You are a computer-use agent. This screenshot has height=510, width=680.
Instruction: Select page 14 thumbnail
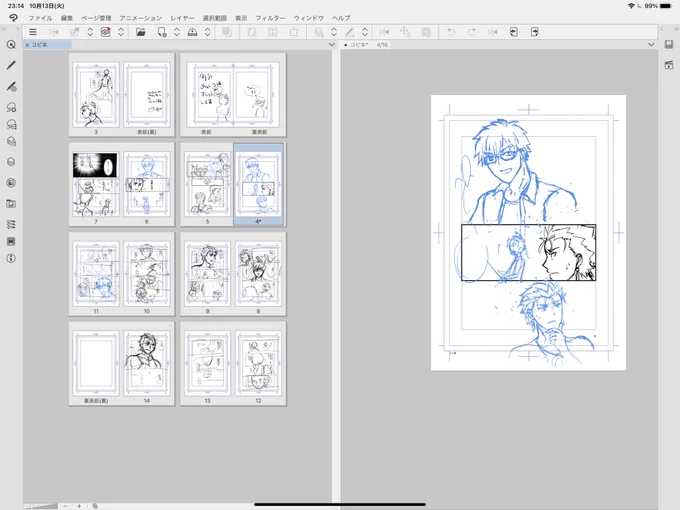pyautogui.click(x=147, y=363)
